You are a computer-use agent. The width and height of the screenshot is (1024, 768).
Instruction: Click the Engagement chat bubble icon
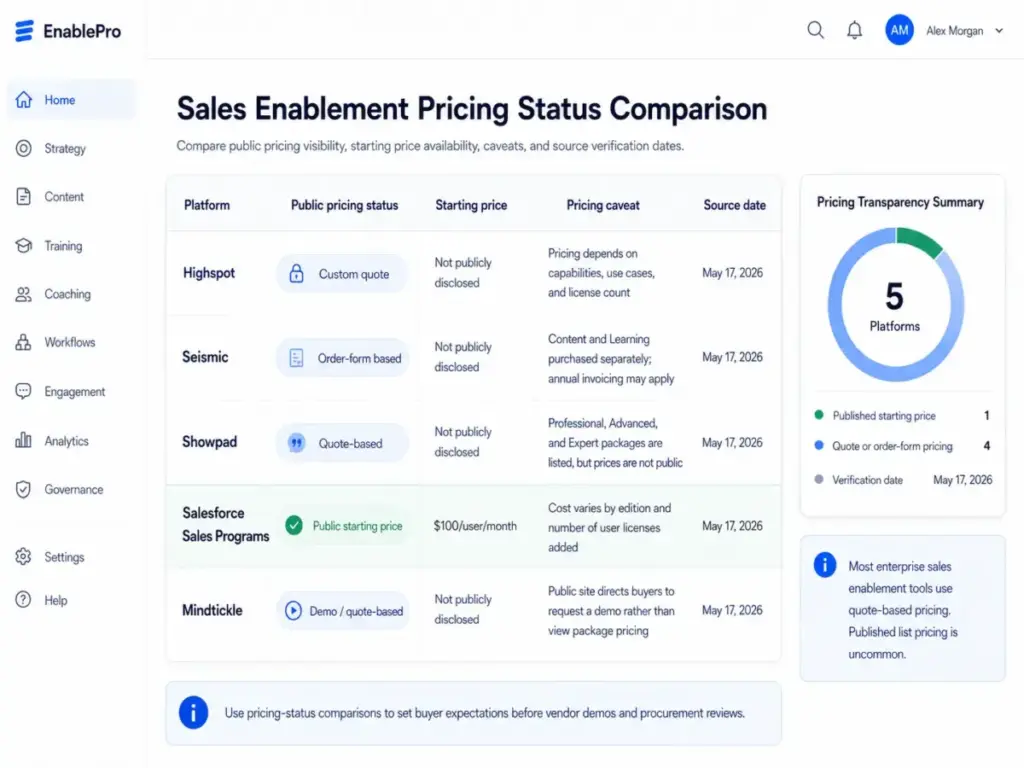click(24, 391)
